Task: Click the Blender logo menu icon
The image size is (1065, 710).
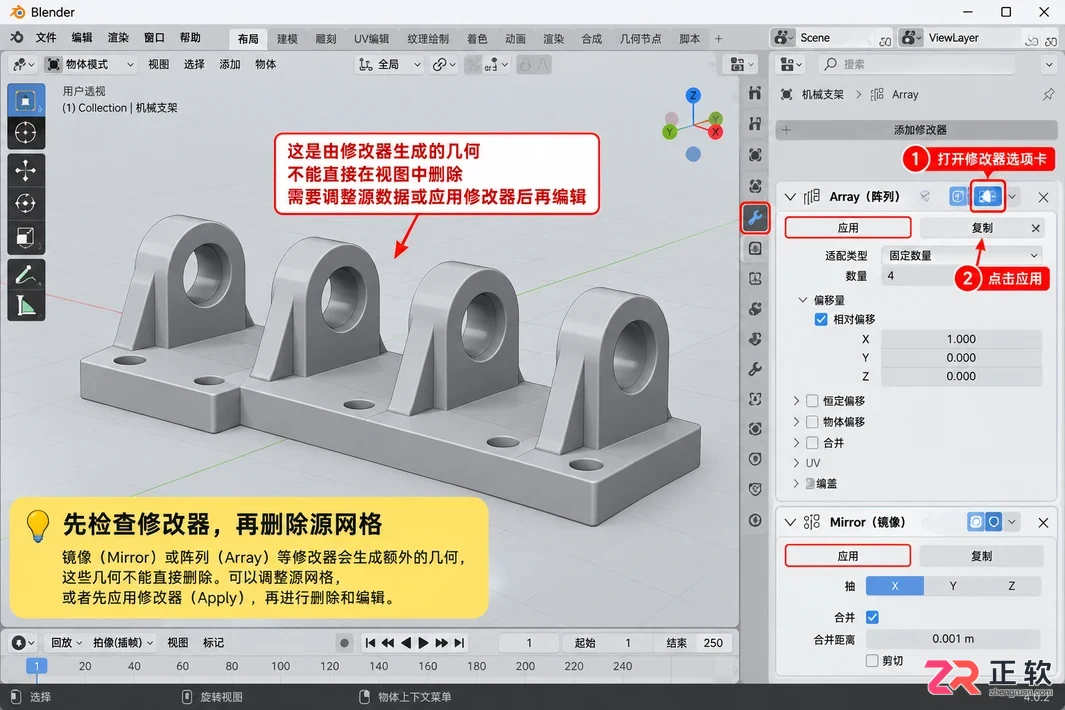Action: 17,38
